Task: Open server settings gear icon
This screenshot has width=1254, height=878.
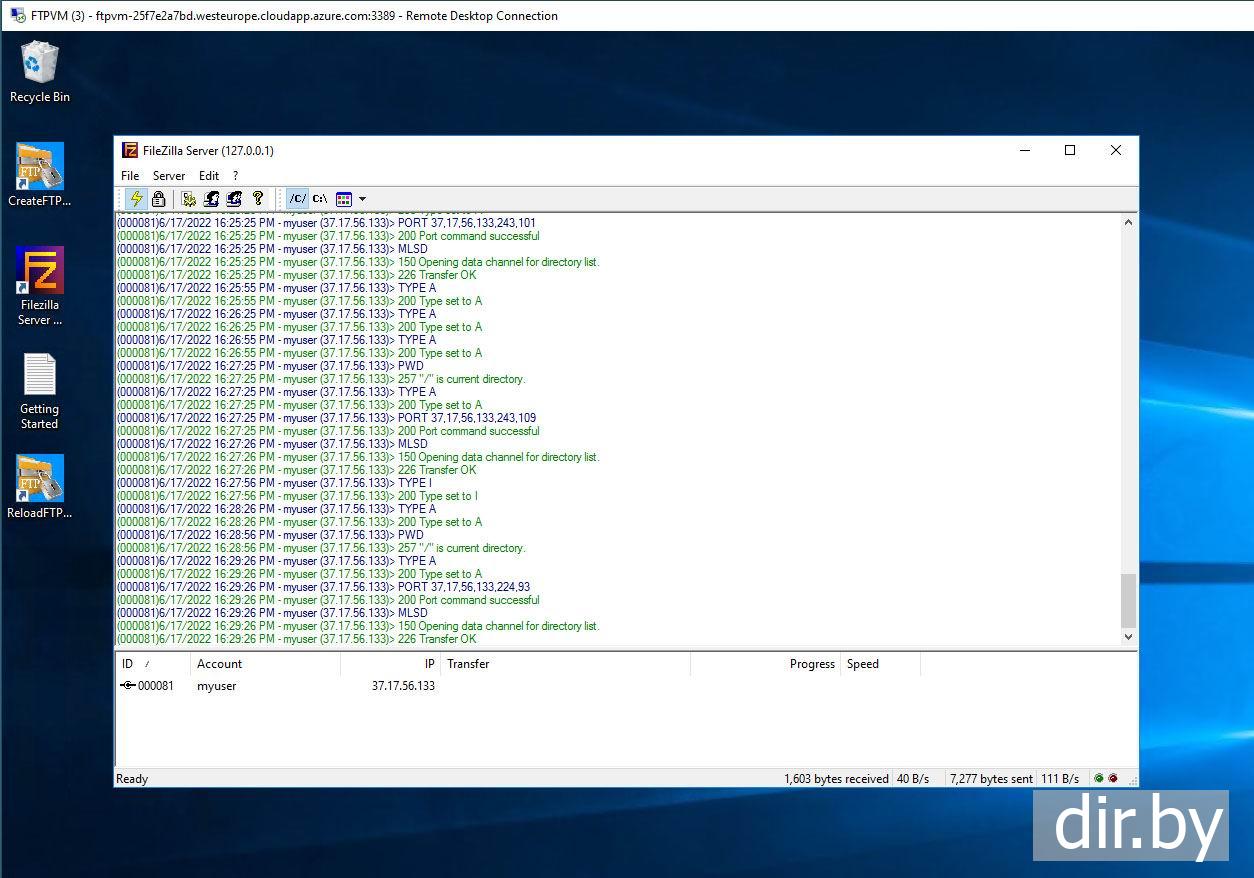Action: (189, 199)
